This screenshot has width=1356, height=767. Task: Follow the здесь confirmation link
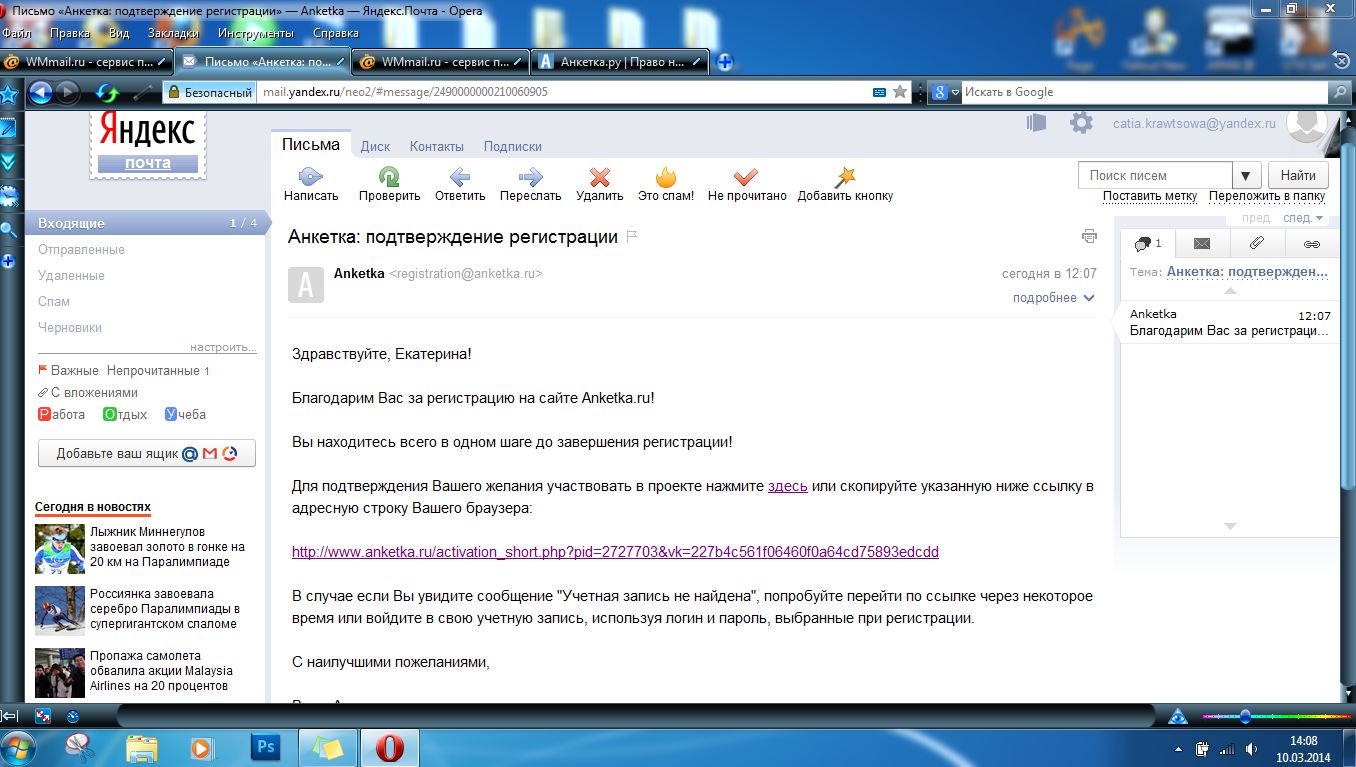click(x=788, y=486)
